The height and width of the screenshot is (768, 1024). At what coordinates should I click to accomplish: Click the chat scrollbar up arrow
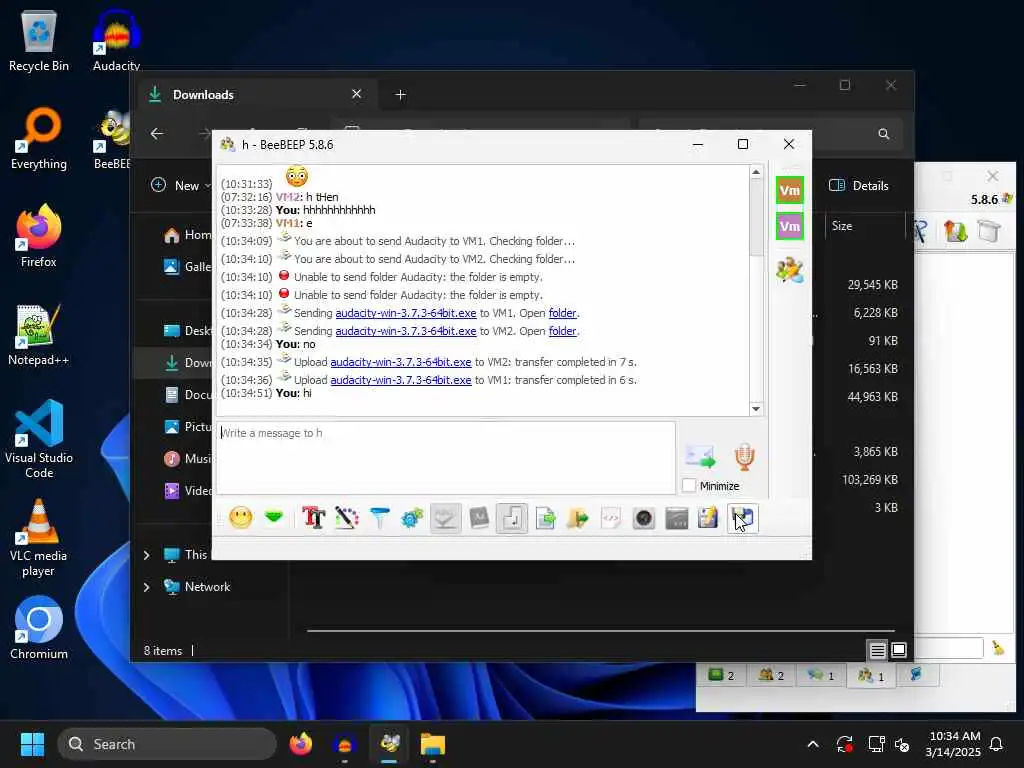pyautogui.click(x=756, y=172)
